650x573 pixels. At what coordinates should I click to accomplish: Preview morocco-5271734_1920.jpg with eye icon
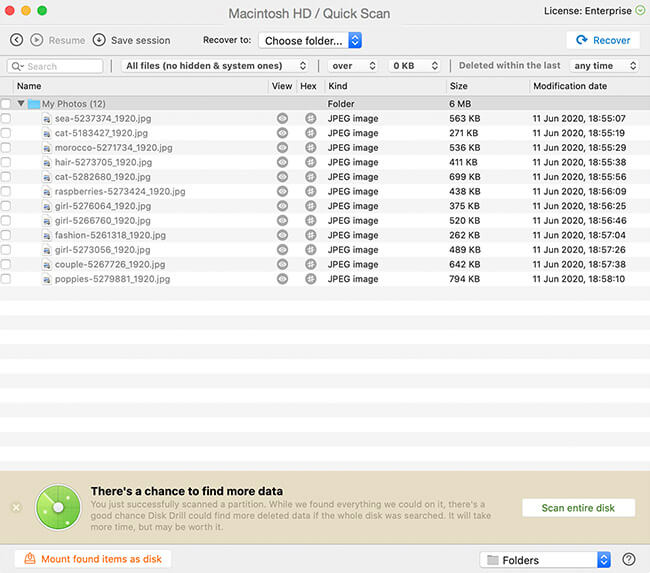click(x=282, y=148)
